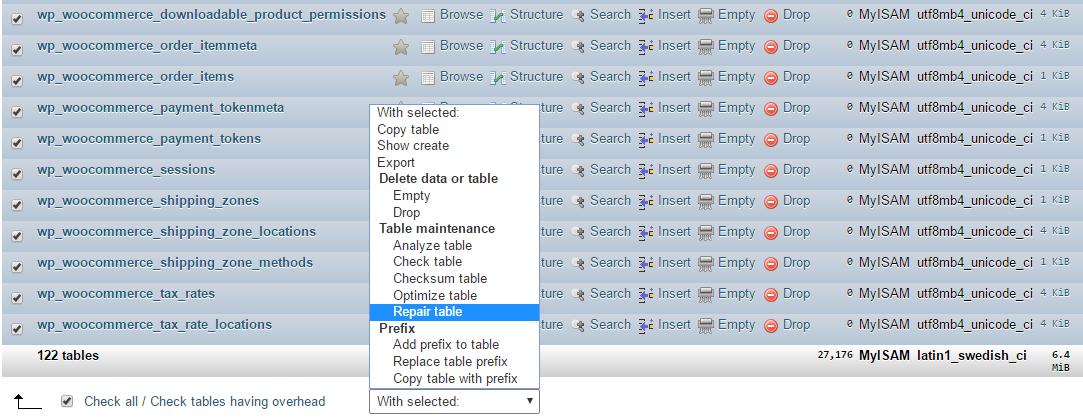
Task: Click Browse icon for wp_woocommerce_order_itemmeta
Action: pyautogui.click(x=428, y=46)
